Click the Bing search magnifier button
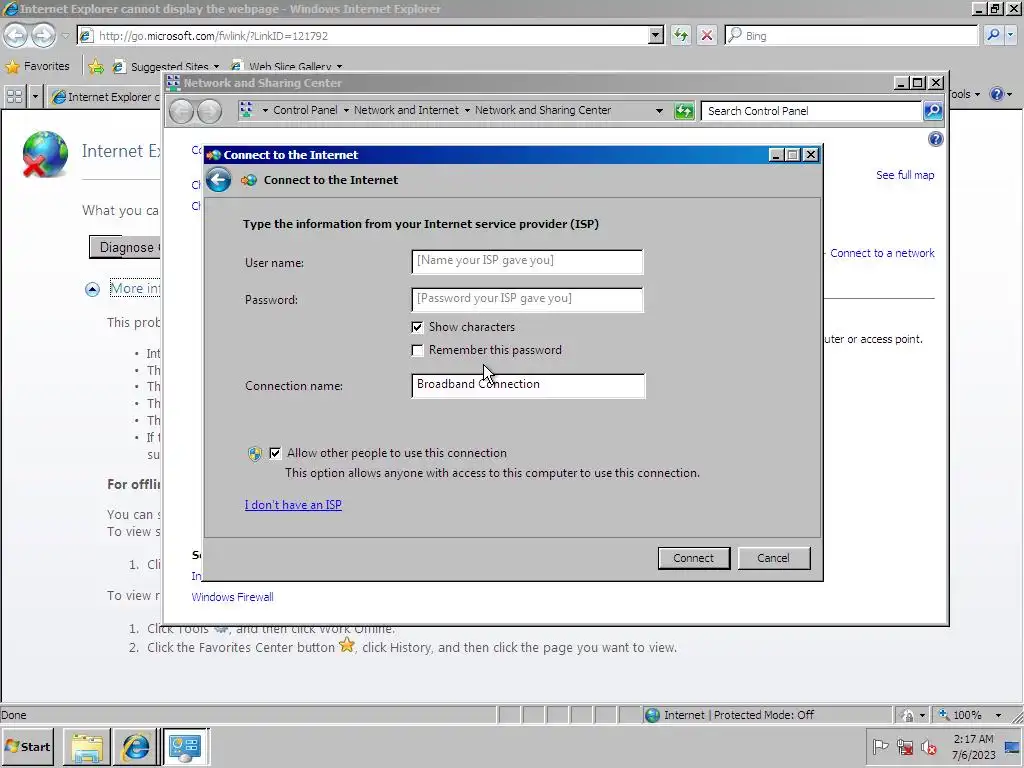Image resolution: width=1024 pixels, height=768 pixels. tap(993, 35)
